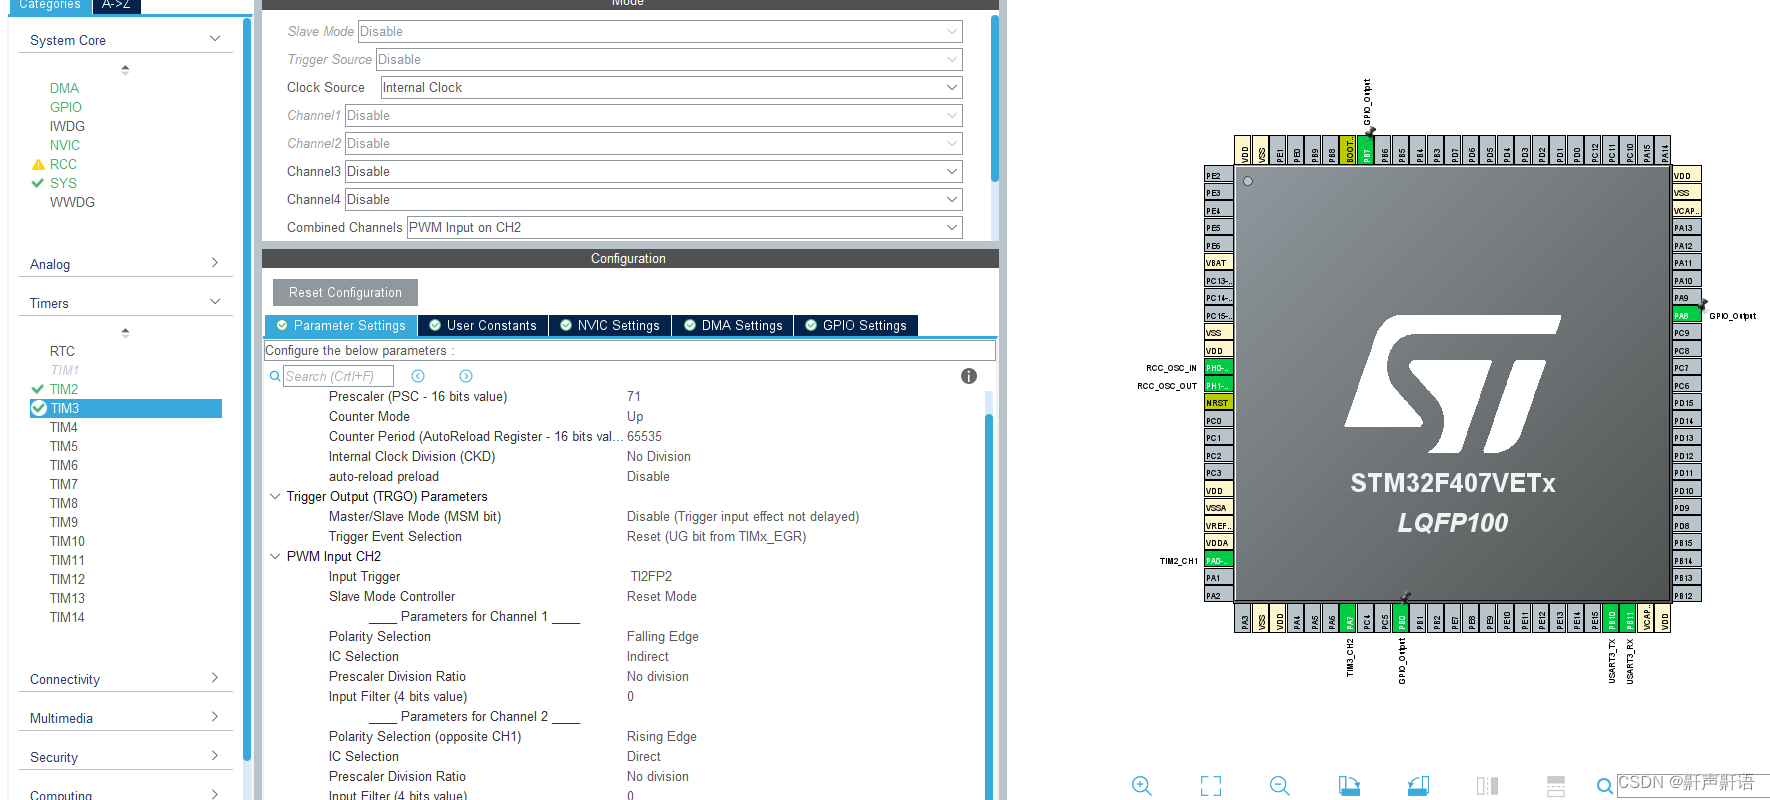Viewport: 1770px width, 800px height.
Task: Open the NVIC item under System Core
Action: (x=65, y=145)
